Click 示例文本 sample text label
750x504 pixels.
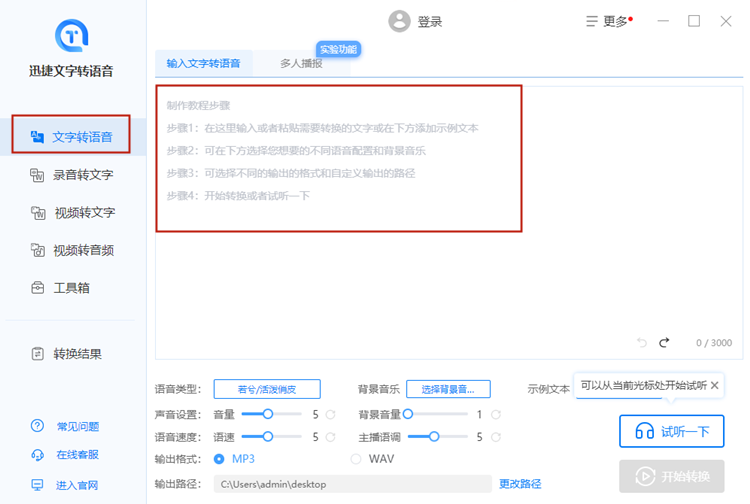[x=548, y=389]
